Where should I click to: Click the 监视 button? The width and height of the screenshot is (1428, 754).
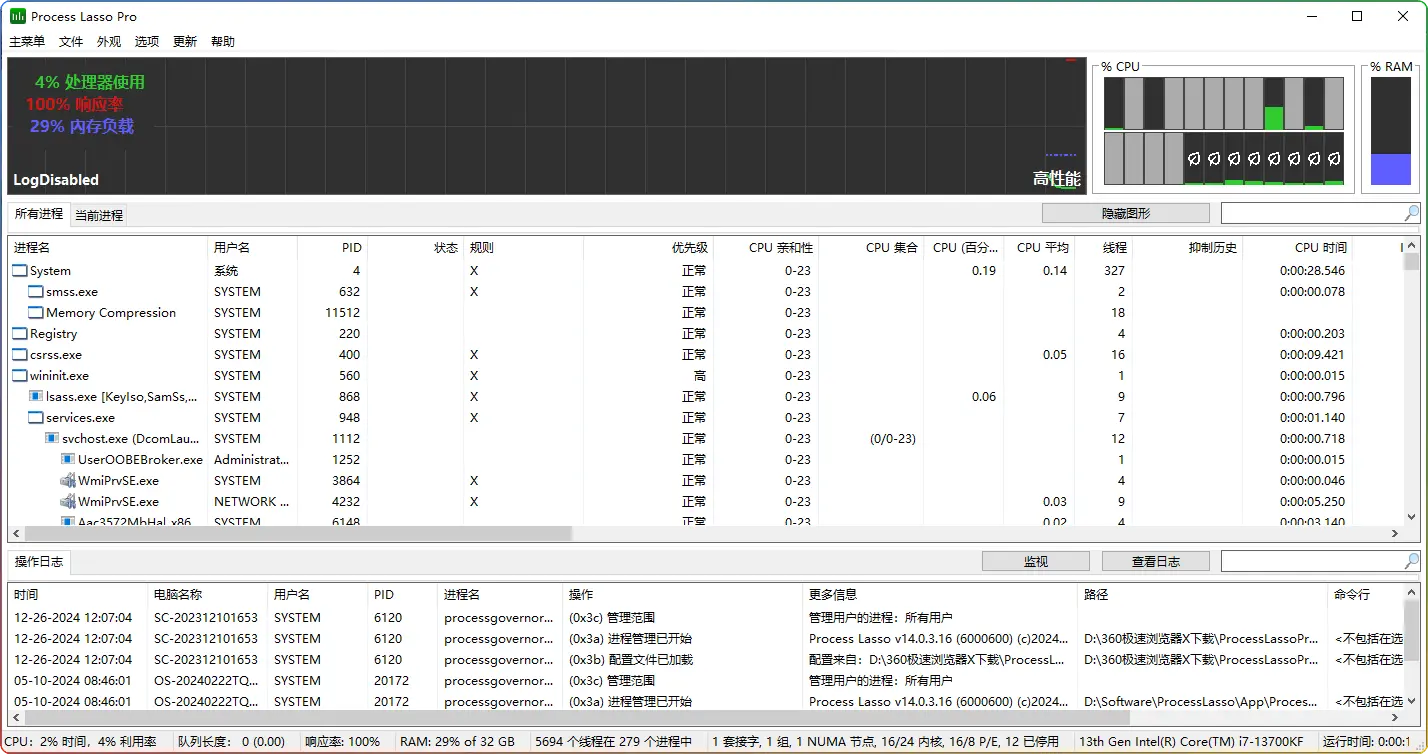[1036, 562]
